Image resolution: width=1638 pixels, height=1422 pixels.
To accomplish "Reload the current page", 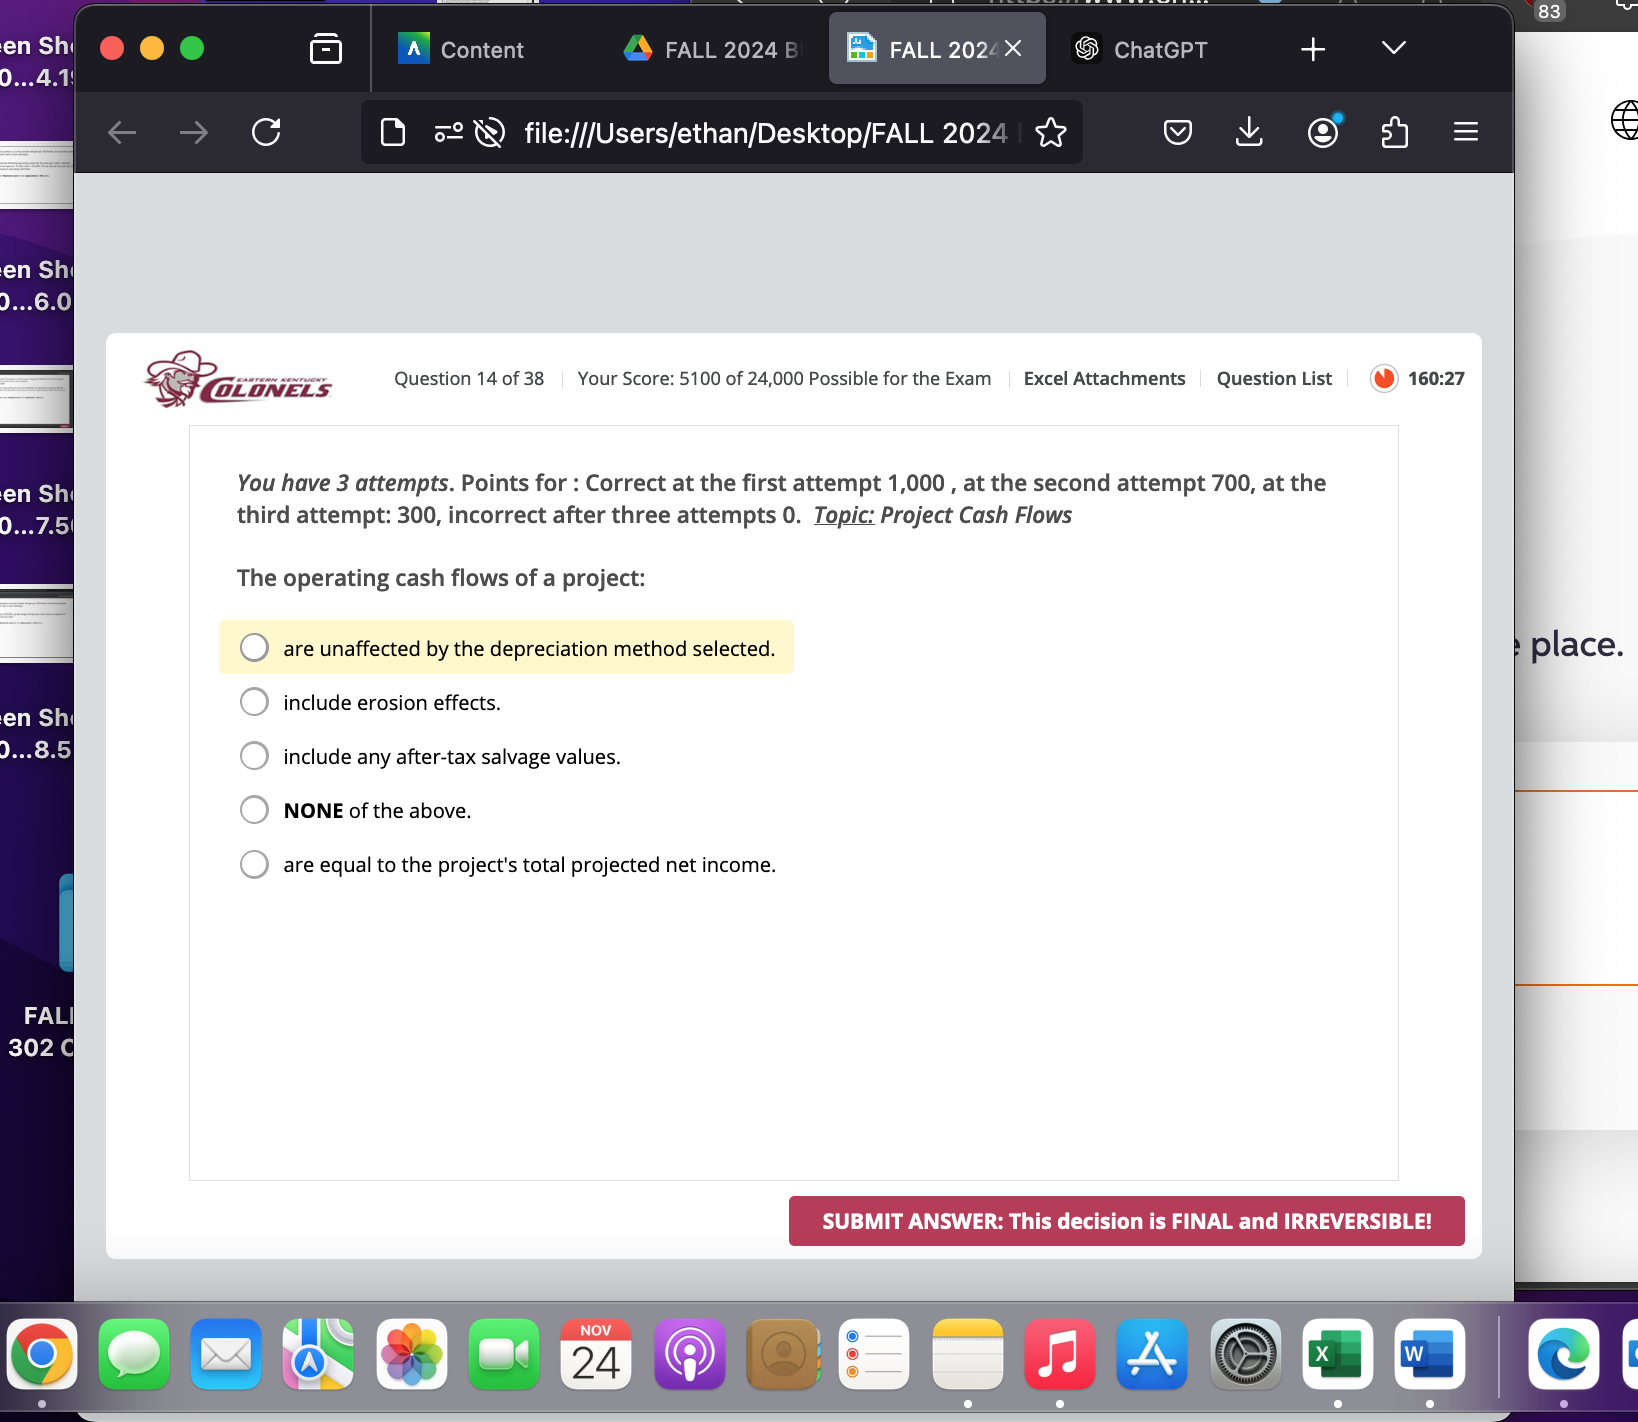I will coord(266,132).
